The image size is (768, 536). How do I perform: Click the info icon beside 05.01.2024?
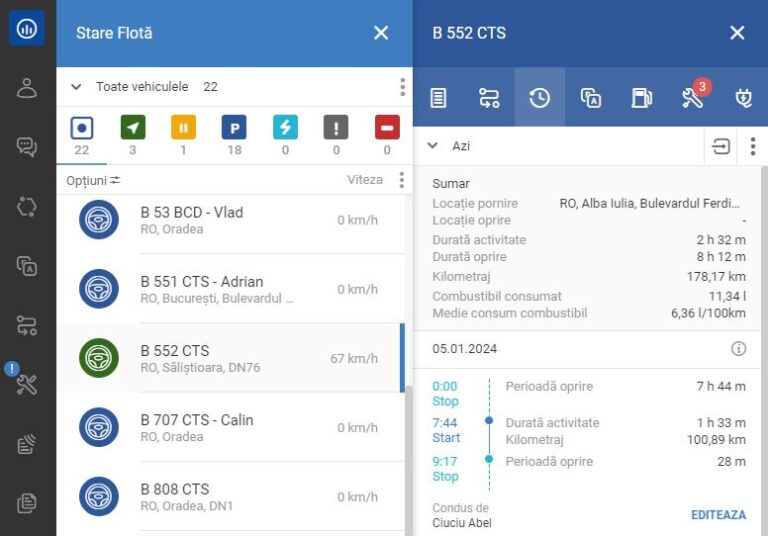pos(738,349)
